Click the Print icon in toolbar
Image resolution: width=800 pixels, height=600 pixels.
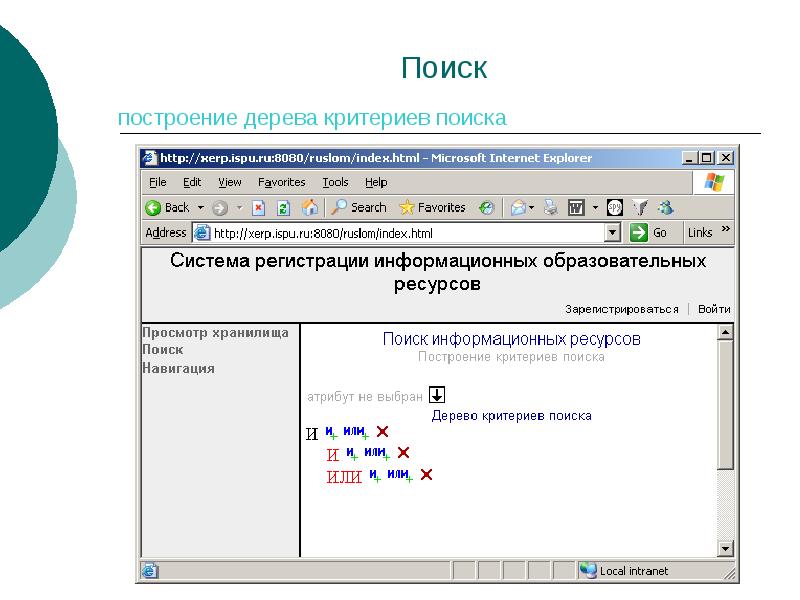point(550,208)
